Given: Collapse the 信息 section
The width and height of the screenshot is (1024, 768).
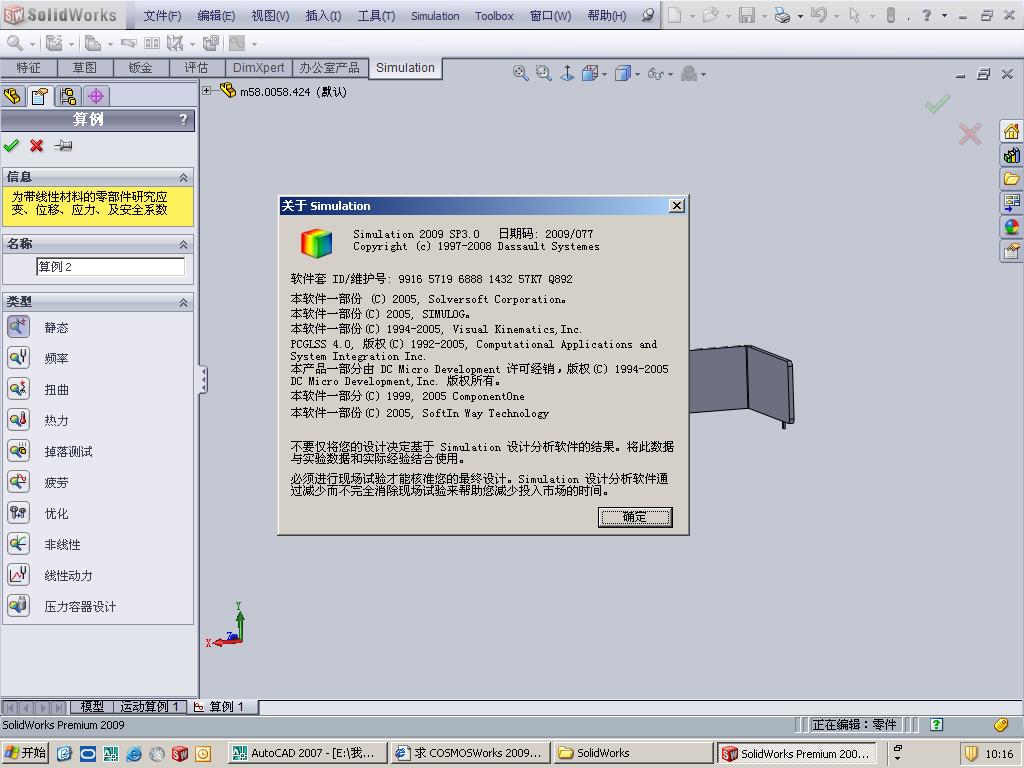Looking at the screenshot, I should tap(184, 178).
